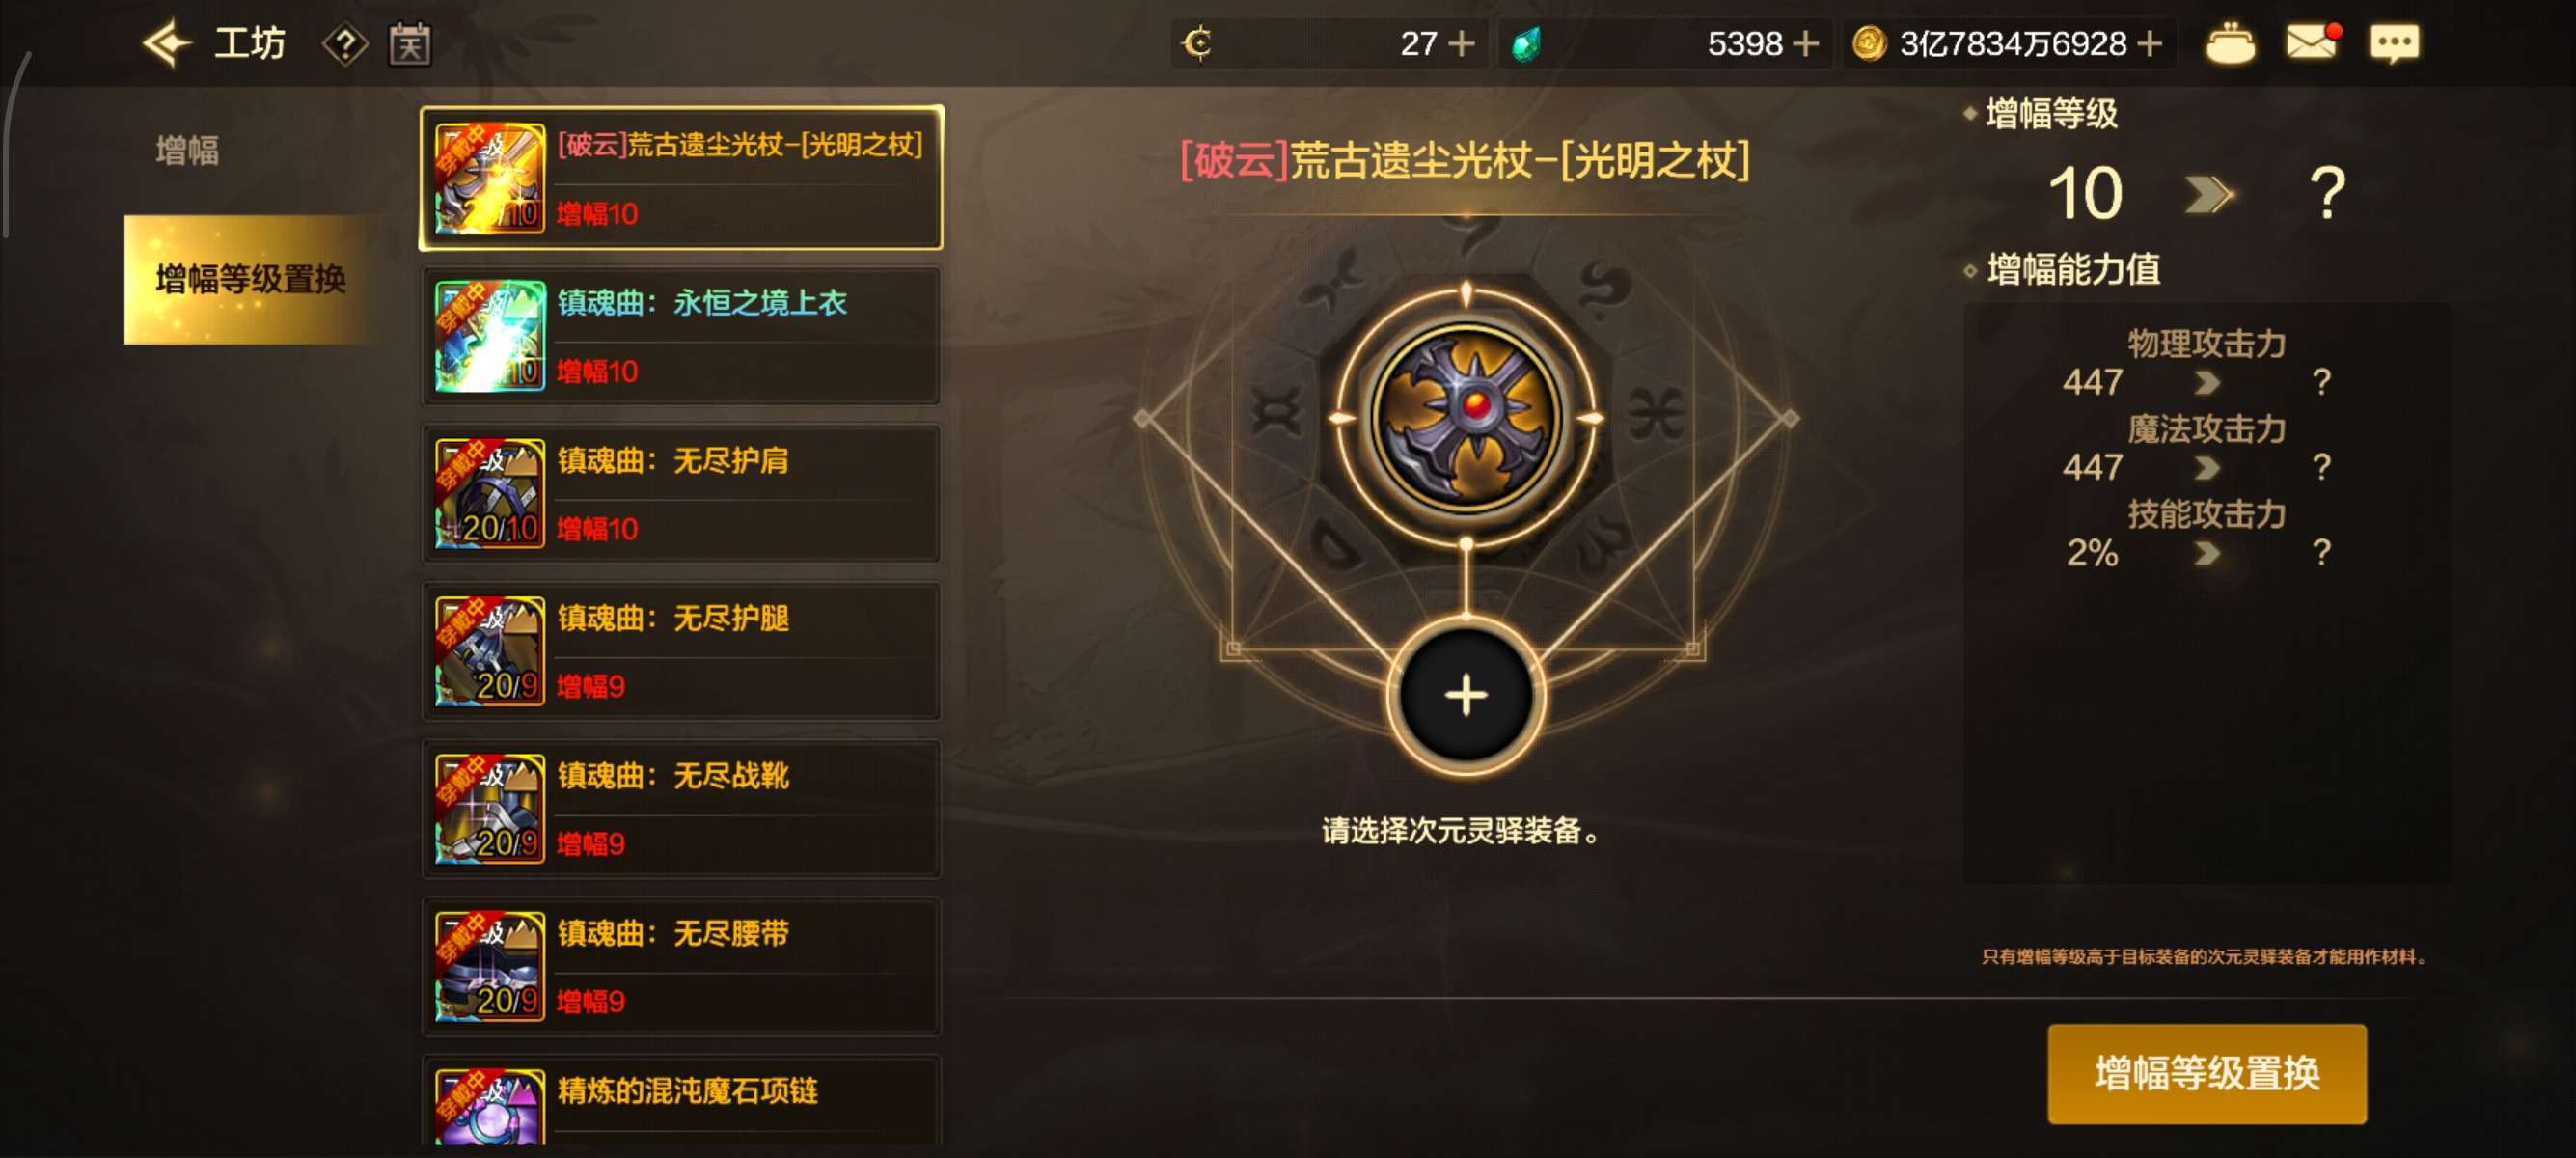Open the money pouch icon
This screenshot has height=1158, width=2576.
pyautogui.click(x=2230, y=44)
